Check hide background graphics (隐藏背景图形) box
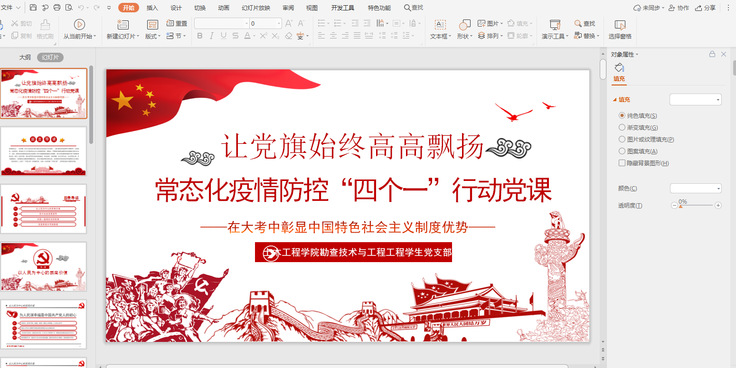This screenshot has width=736, height=368. point(622,163)
